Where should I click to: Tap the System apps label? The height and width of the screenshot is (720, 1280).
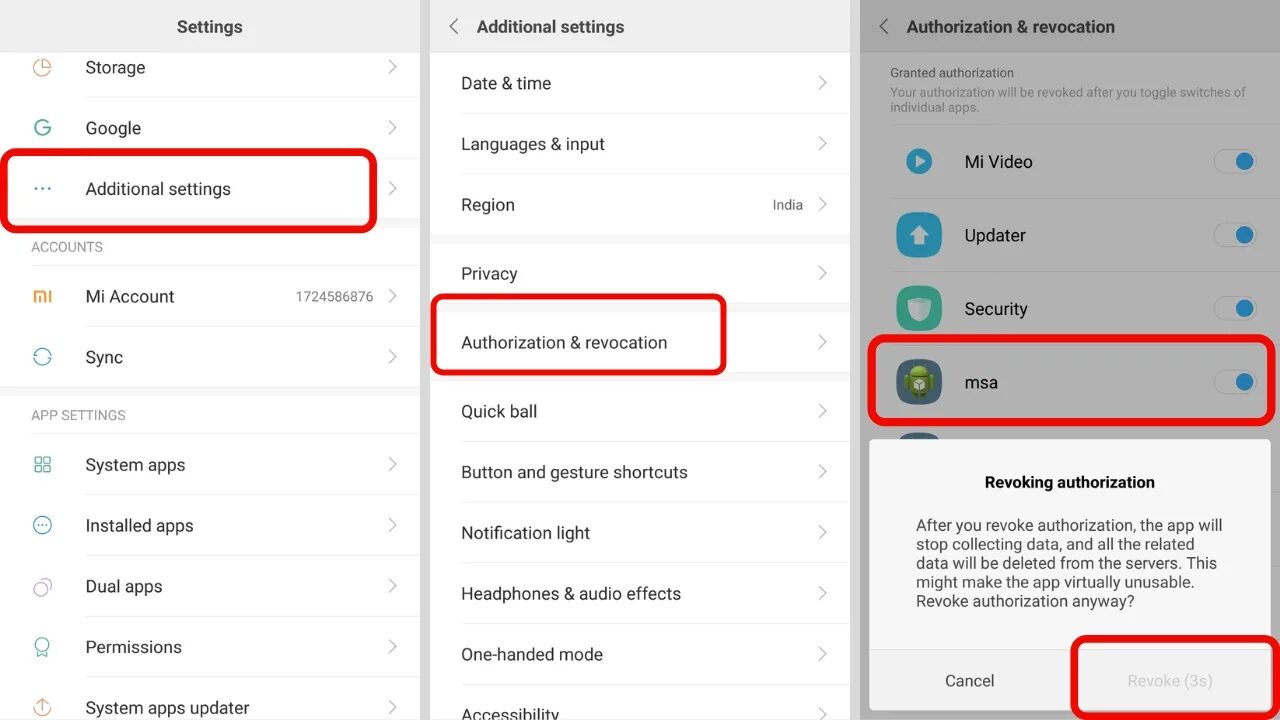tap(136, 465)
